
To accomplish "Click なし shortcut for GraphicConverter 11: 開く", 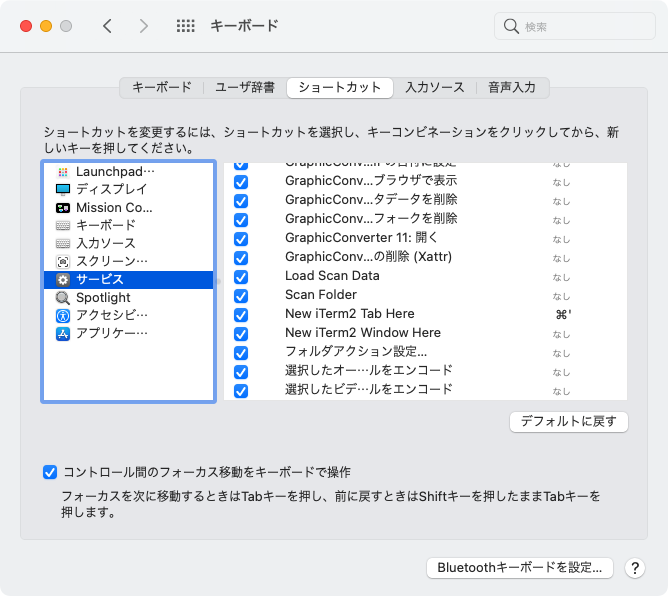I will [x=561, y=239].
